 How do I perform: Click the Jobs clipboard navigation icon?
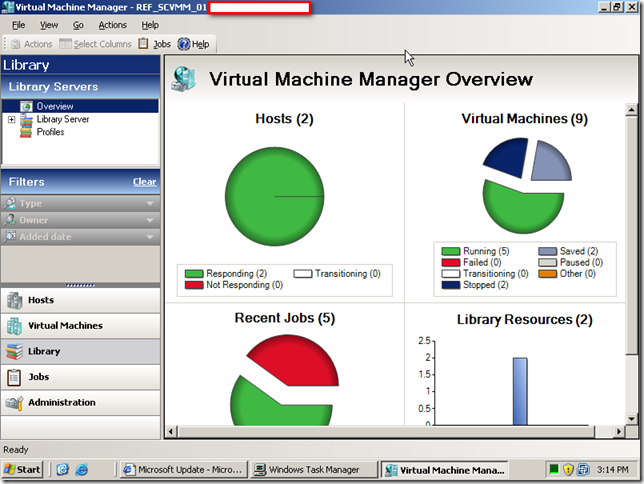(x=14, y=377)
